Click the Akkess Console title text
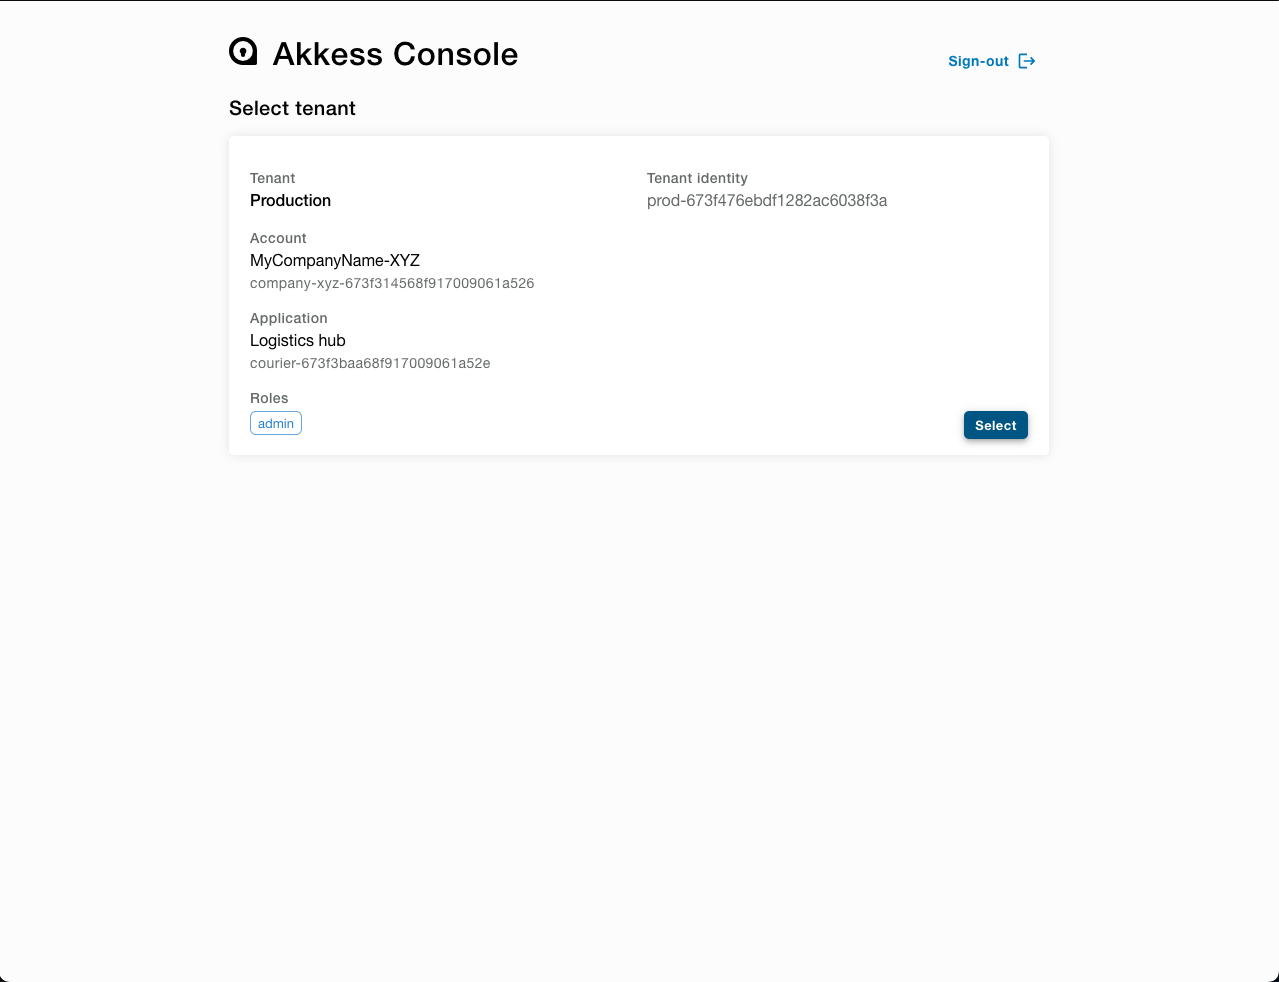The width and height of the screenshot is (1279, 982). (394, 53)
